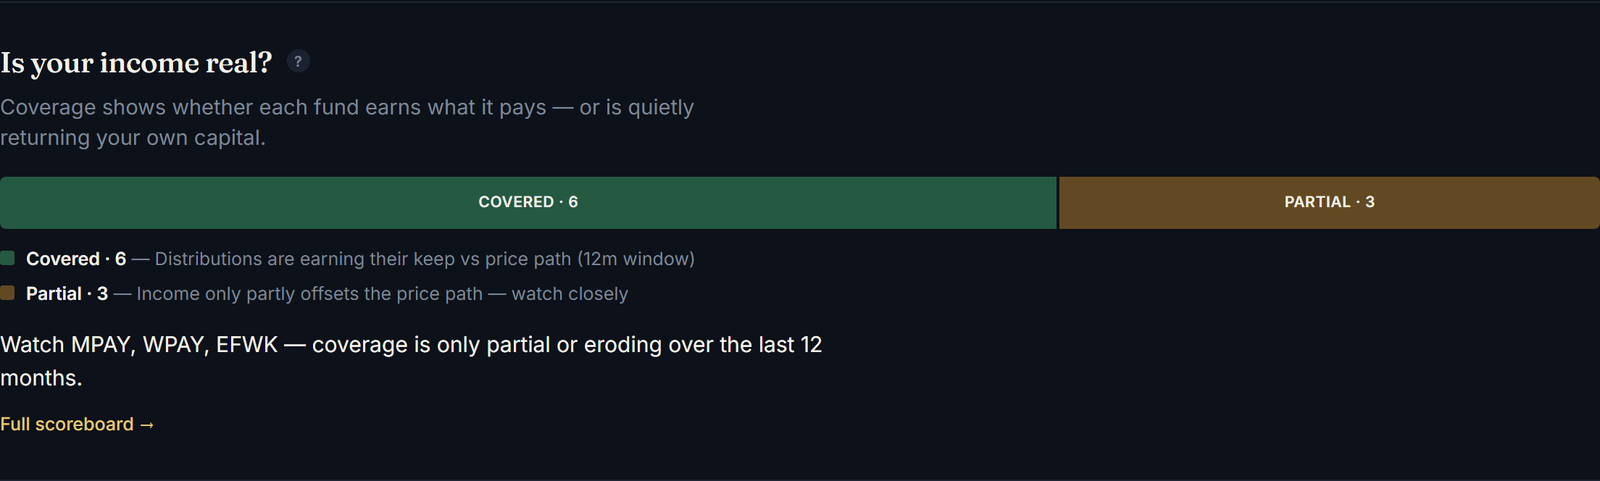This screenshot has height=481, width=1600.
Task: Select the COVERED · 6 bar segment
Action: 528,202
